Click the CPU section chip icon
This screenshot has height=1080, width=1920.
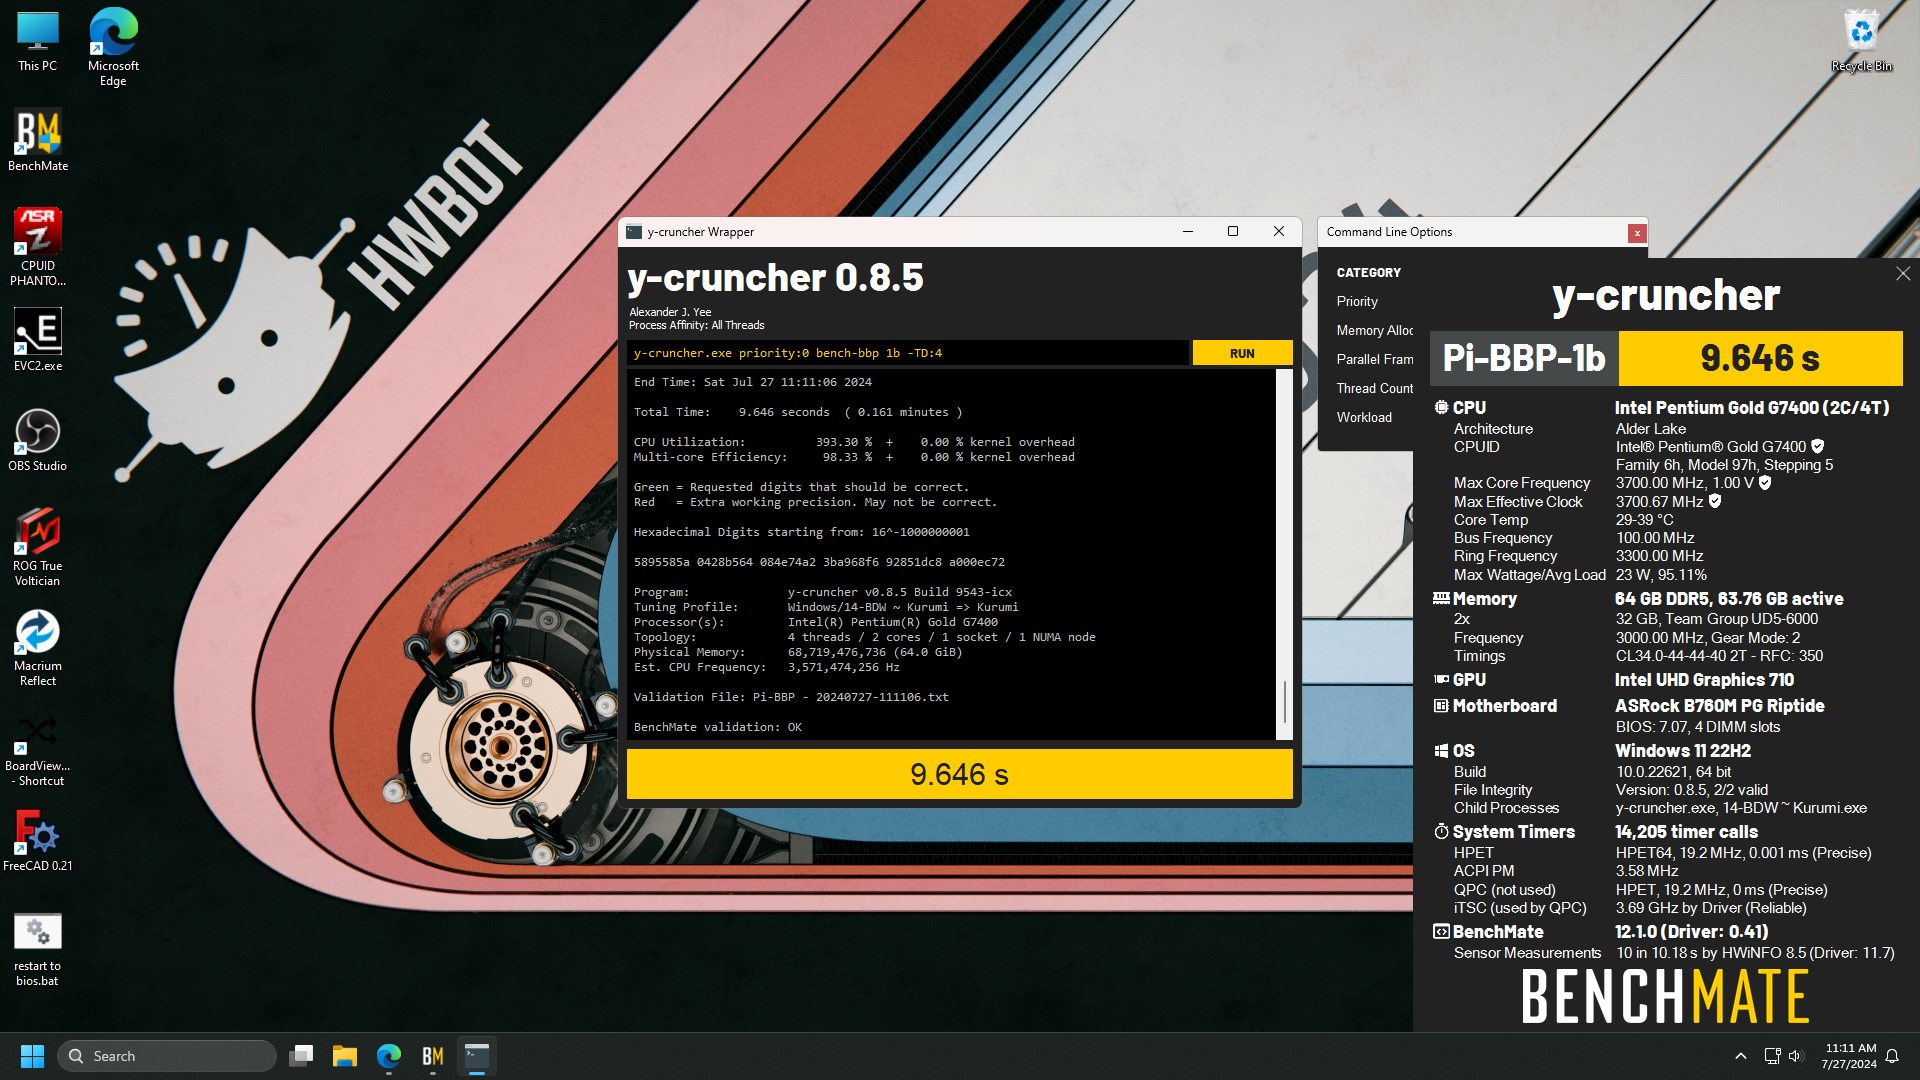click(1441, 407)
